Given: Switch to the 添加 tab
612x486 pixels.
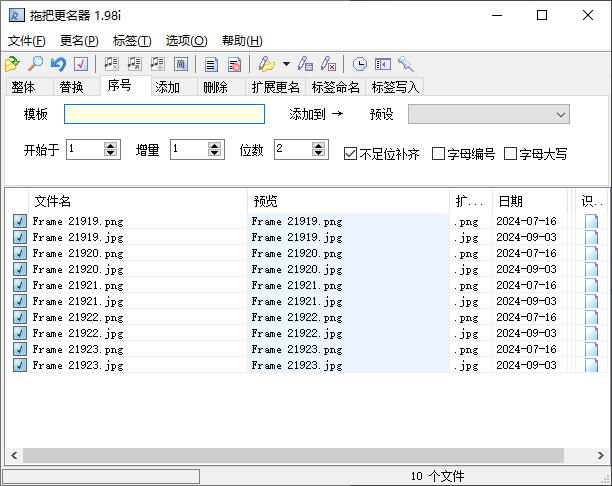Looking at the screenshot, I should 174,87.
